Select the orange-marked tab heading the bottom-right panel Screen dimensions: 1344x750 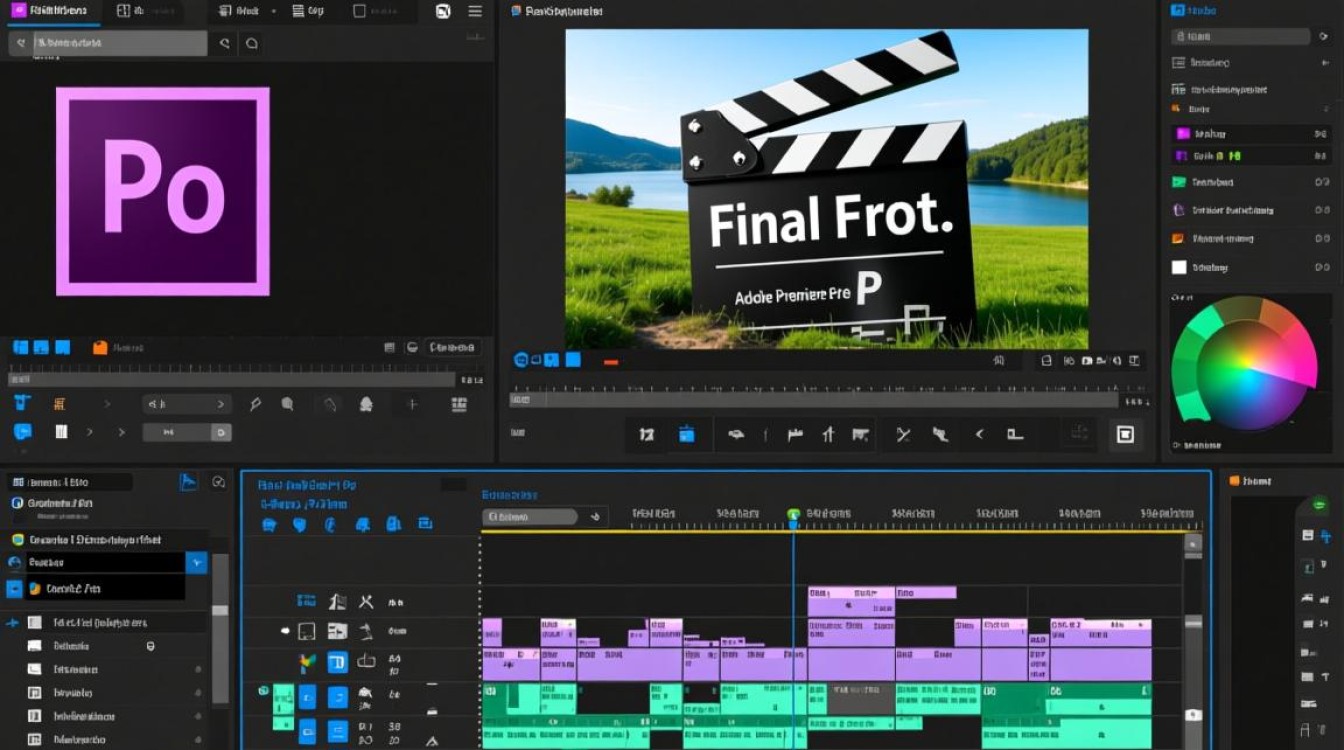click(x=1251, y=481)
